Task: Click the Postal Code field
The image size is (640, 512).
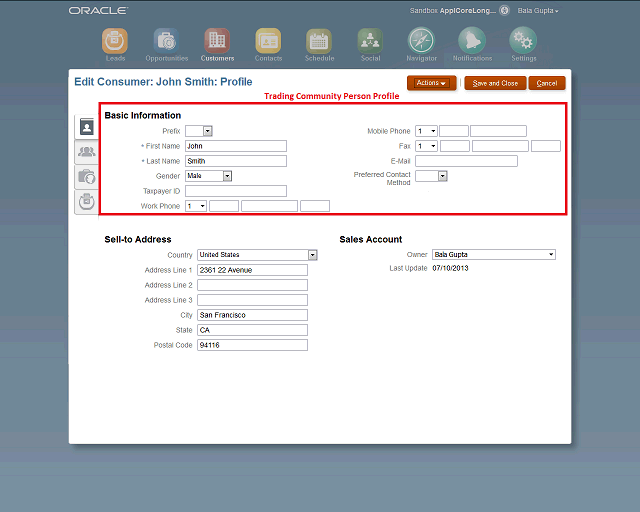Action: (x=252, y=345)
